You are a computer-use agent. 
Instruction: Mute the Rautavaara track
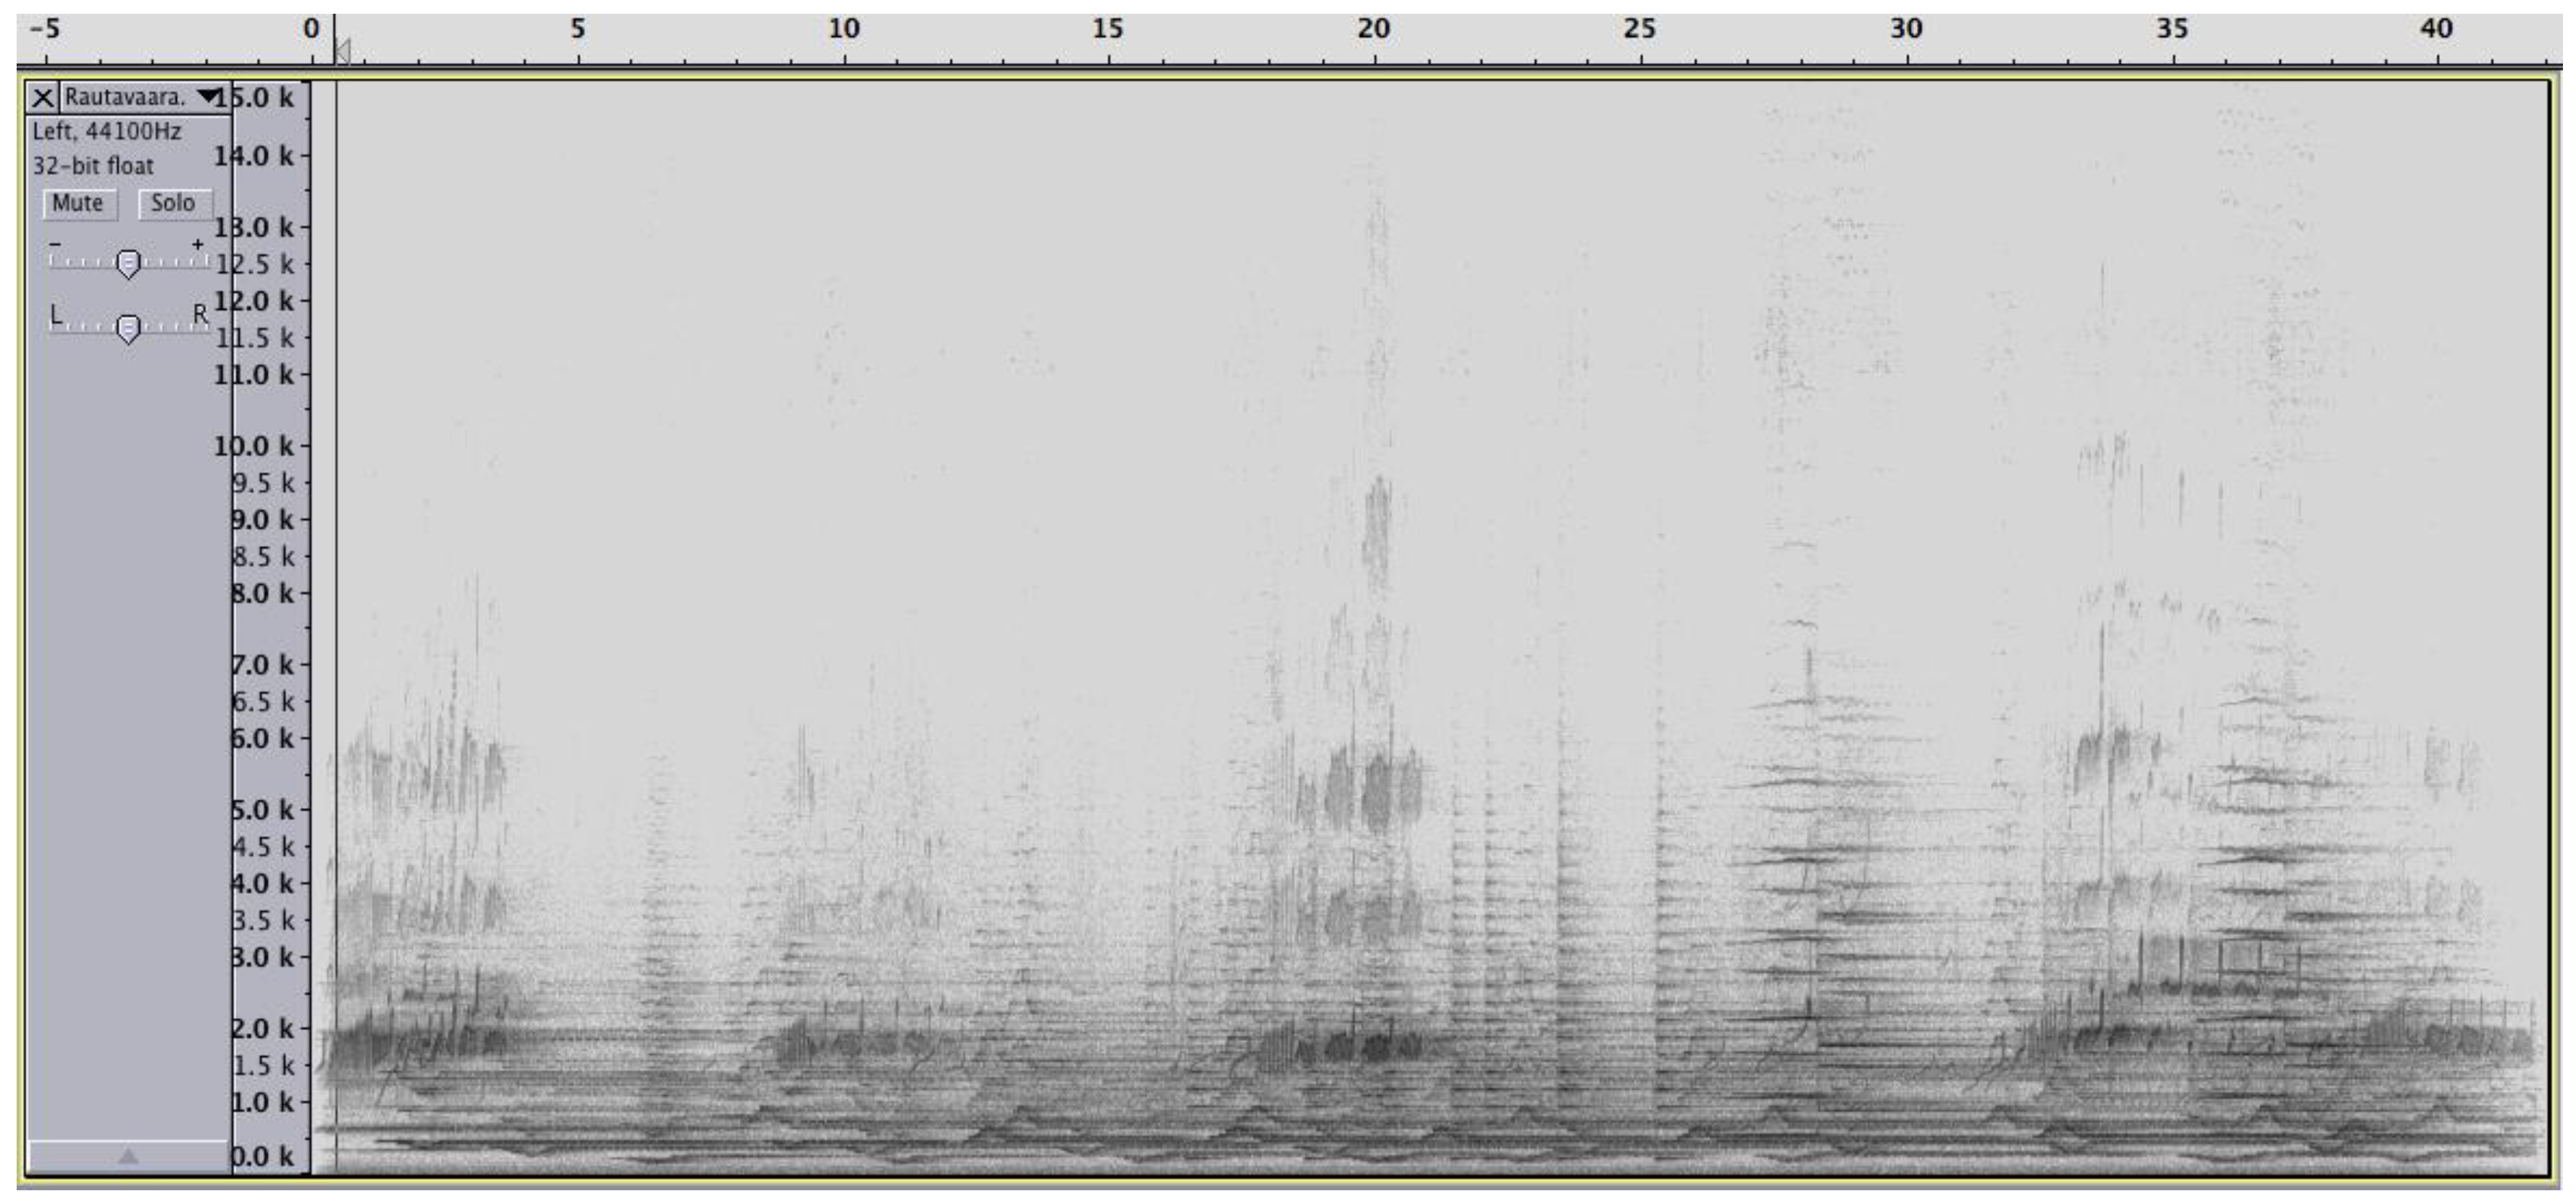79,203
